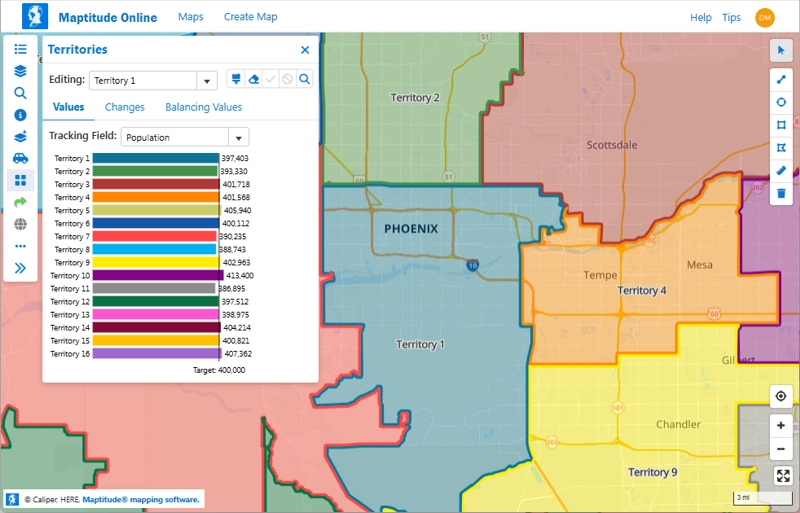Switch to the Changes tab

(x=125, y=107)
